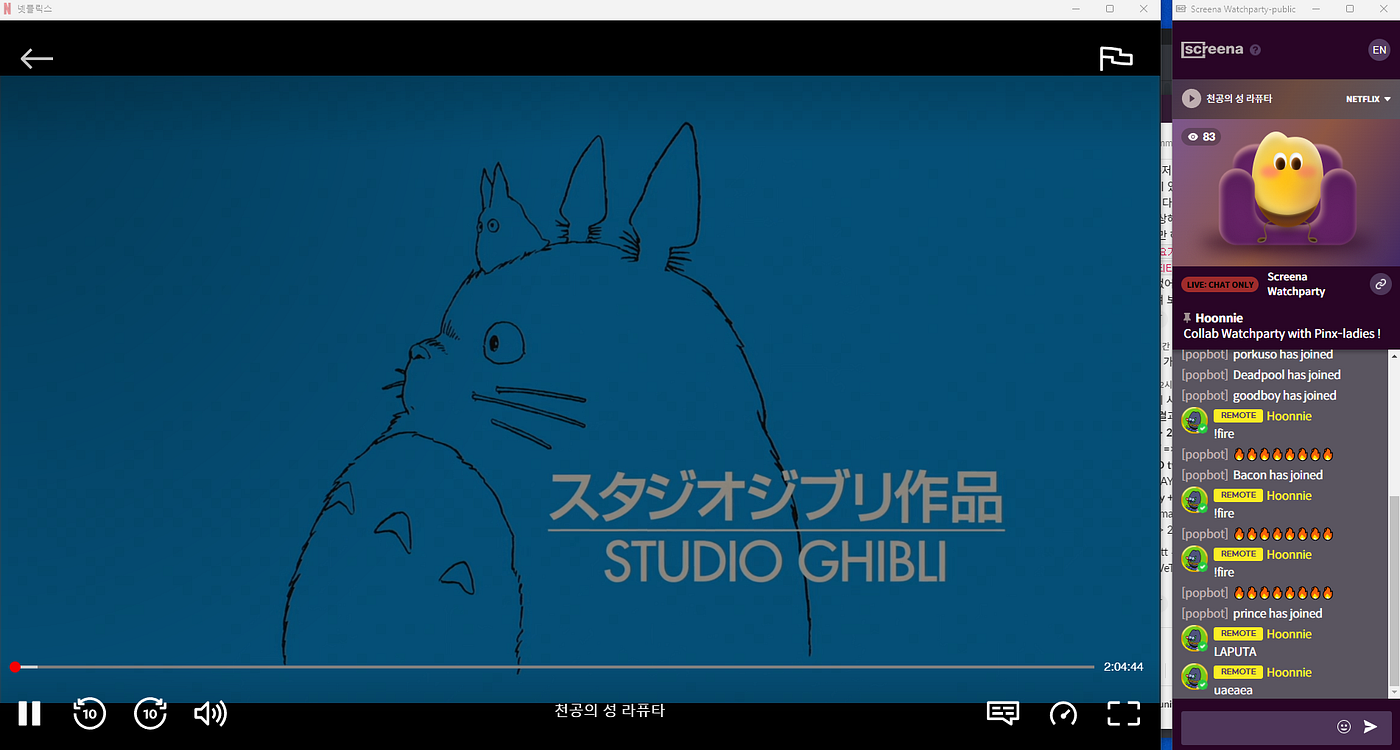Click 'goodboy has joined' chat line
The width and height of the screenshot is (1400, 750).
(x=1285, y=396)
